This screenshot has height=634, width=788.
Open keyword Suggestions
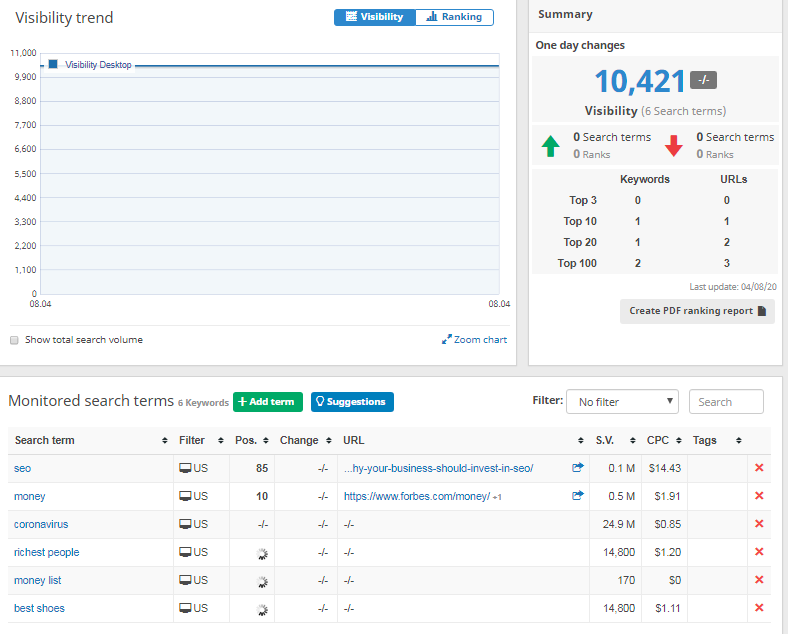[x=352, y=402]
